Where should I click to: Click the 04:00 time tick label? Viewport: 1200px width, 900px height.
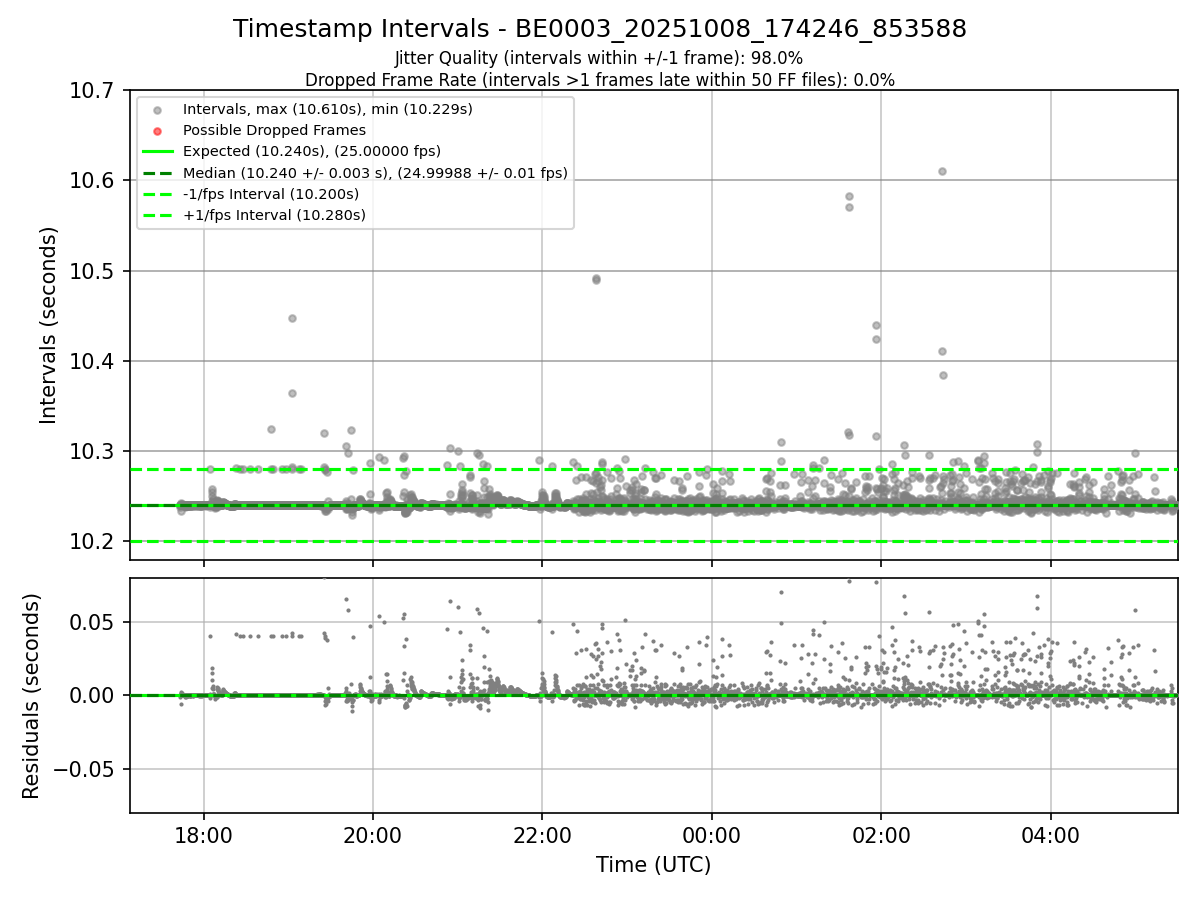(x=1050, y=834)
